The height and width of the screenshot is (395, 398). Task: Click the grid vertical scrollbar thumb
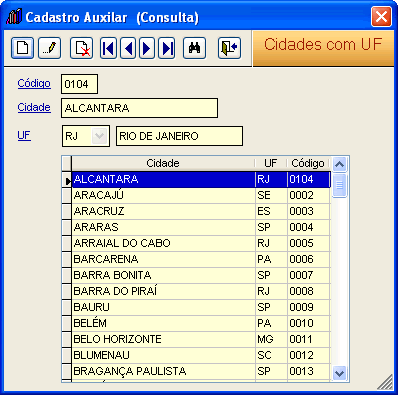(339, 185)
